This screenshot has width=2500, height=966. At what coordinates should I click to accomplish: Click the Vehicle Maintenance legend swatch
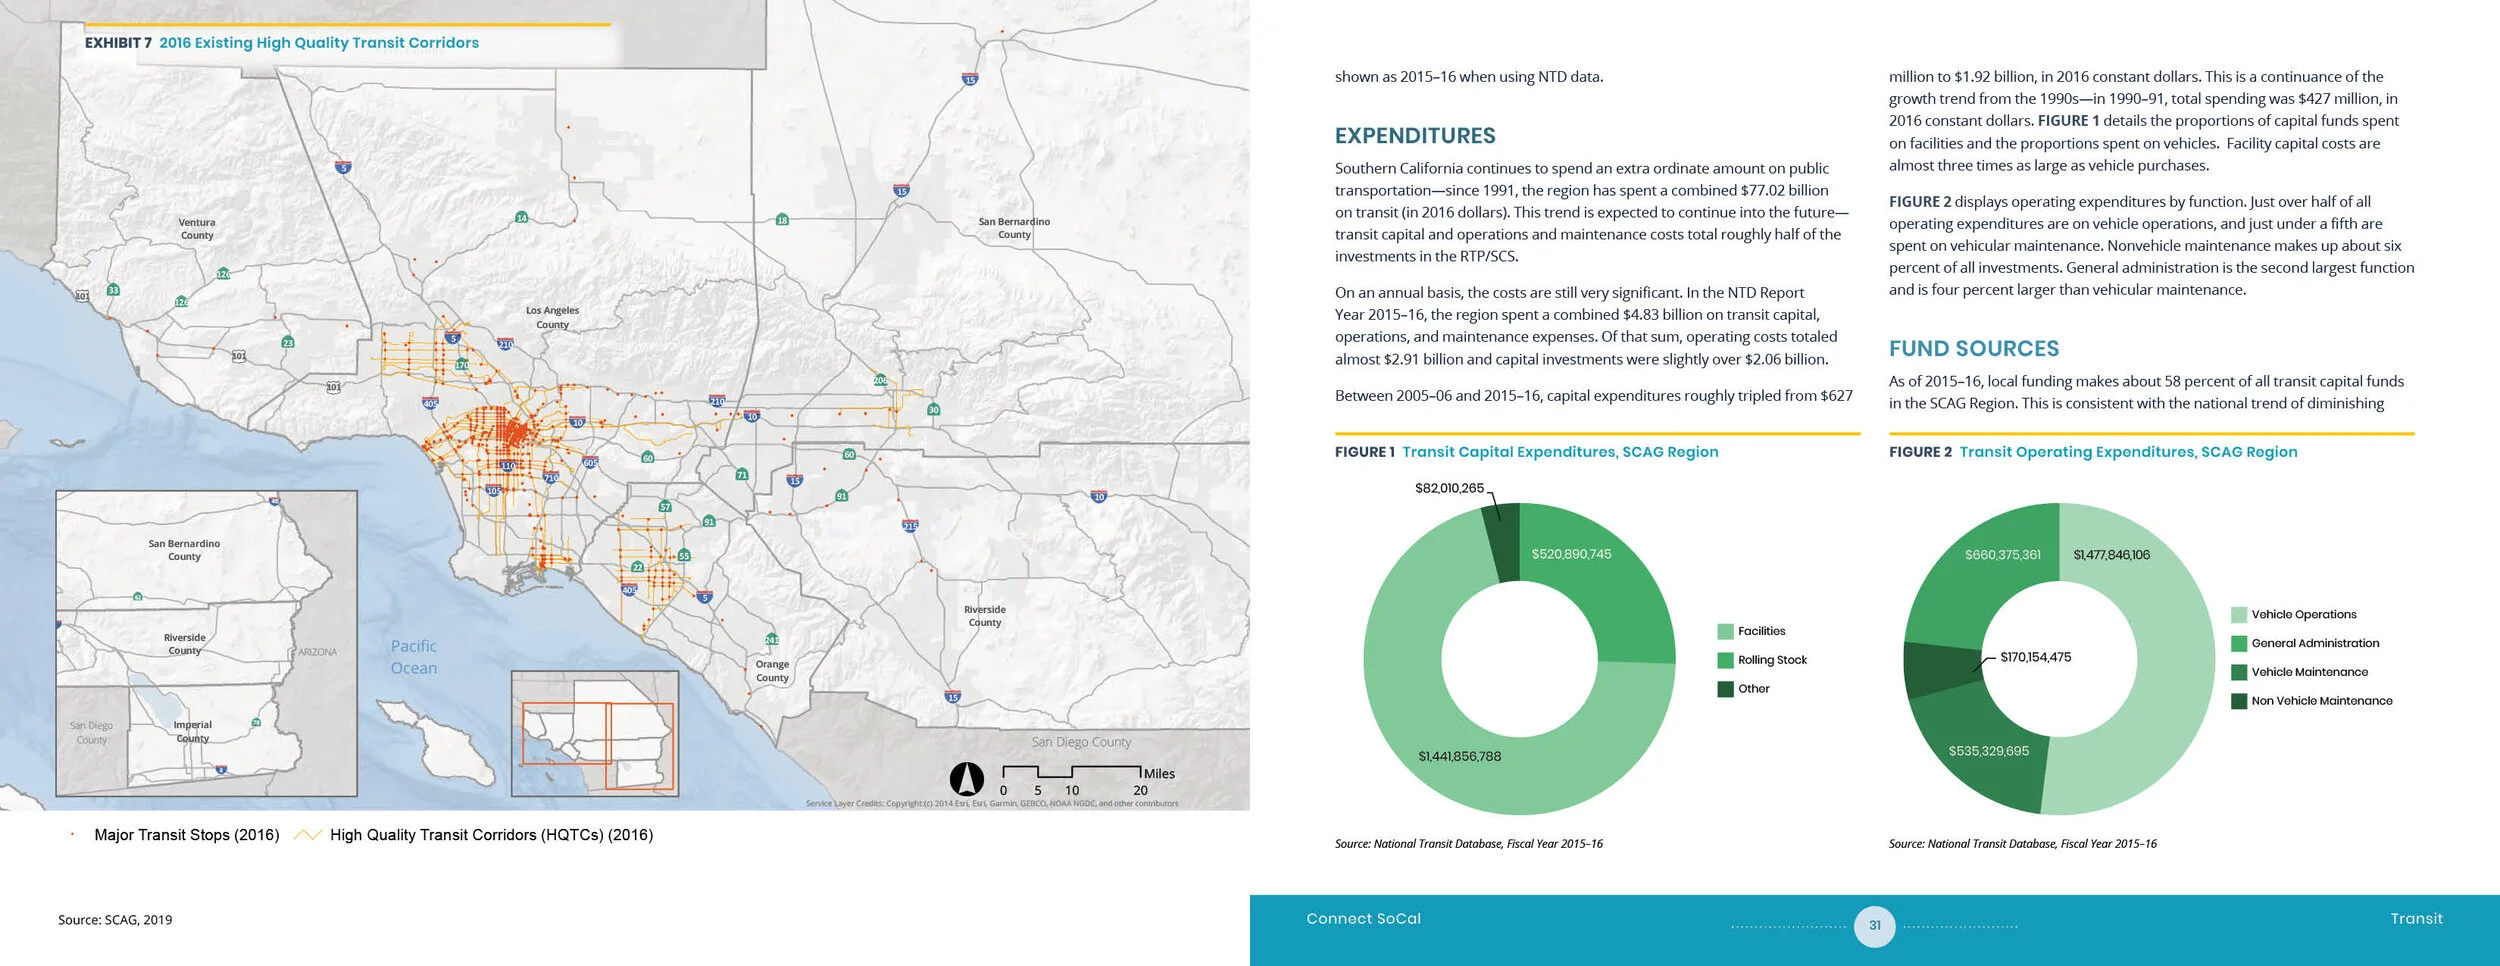pyautogui.click(x=2239, y=672)
